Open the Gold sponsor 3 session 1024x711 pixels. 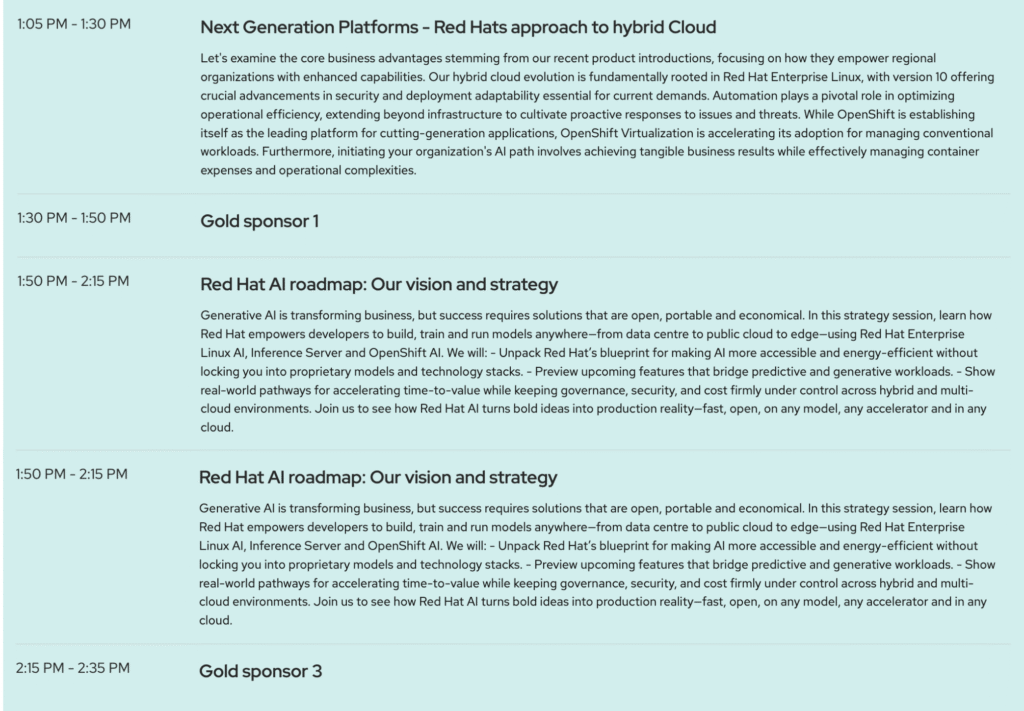260,671
